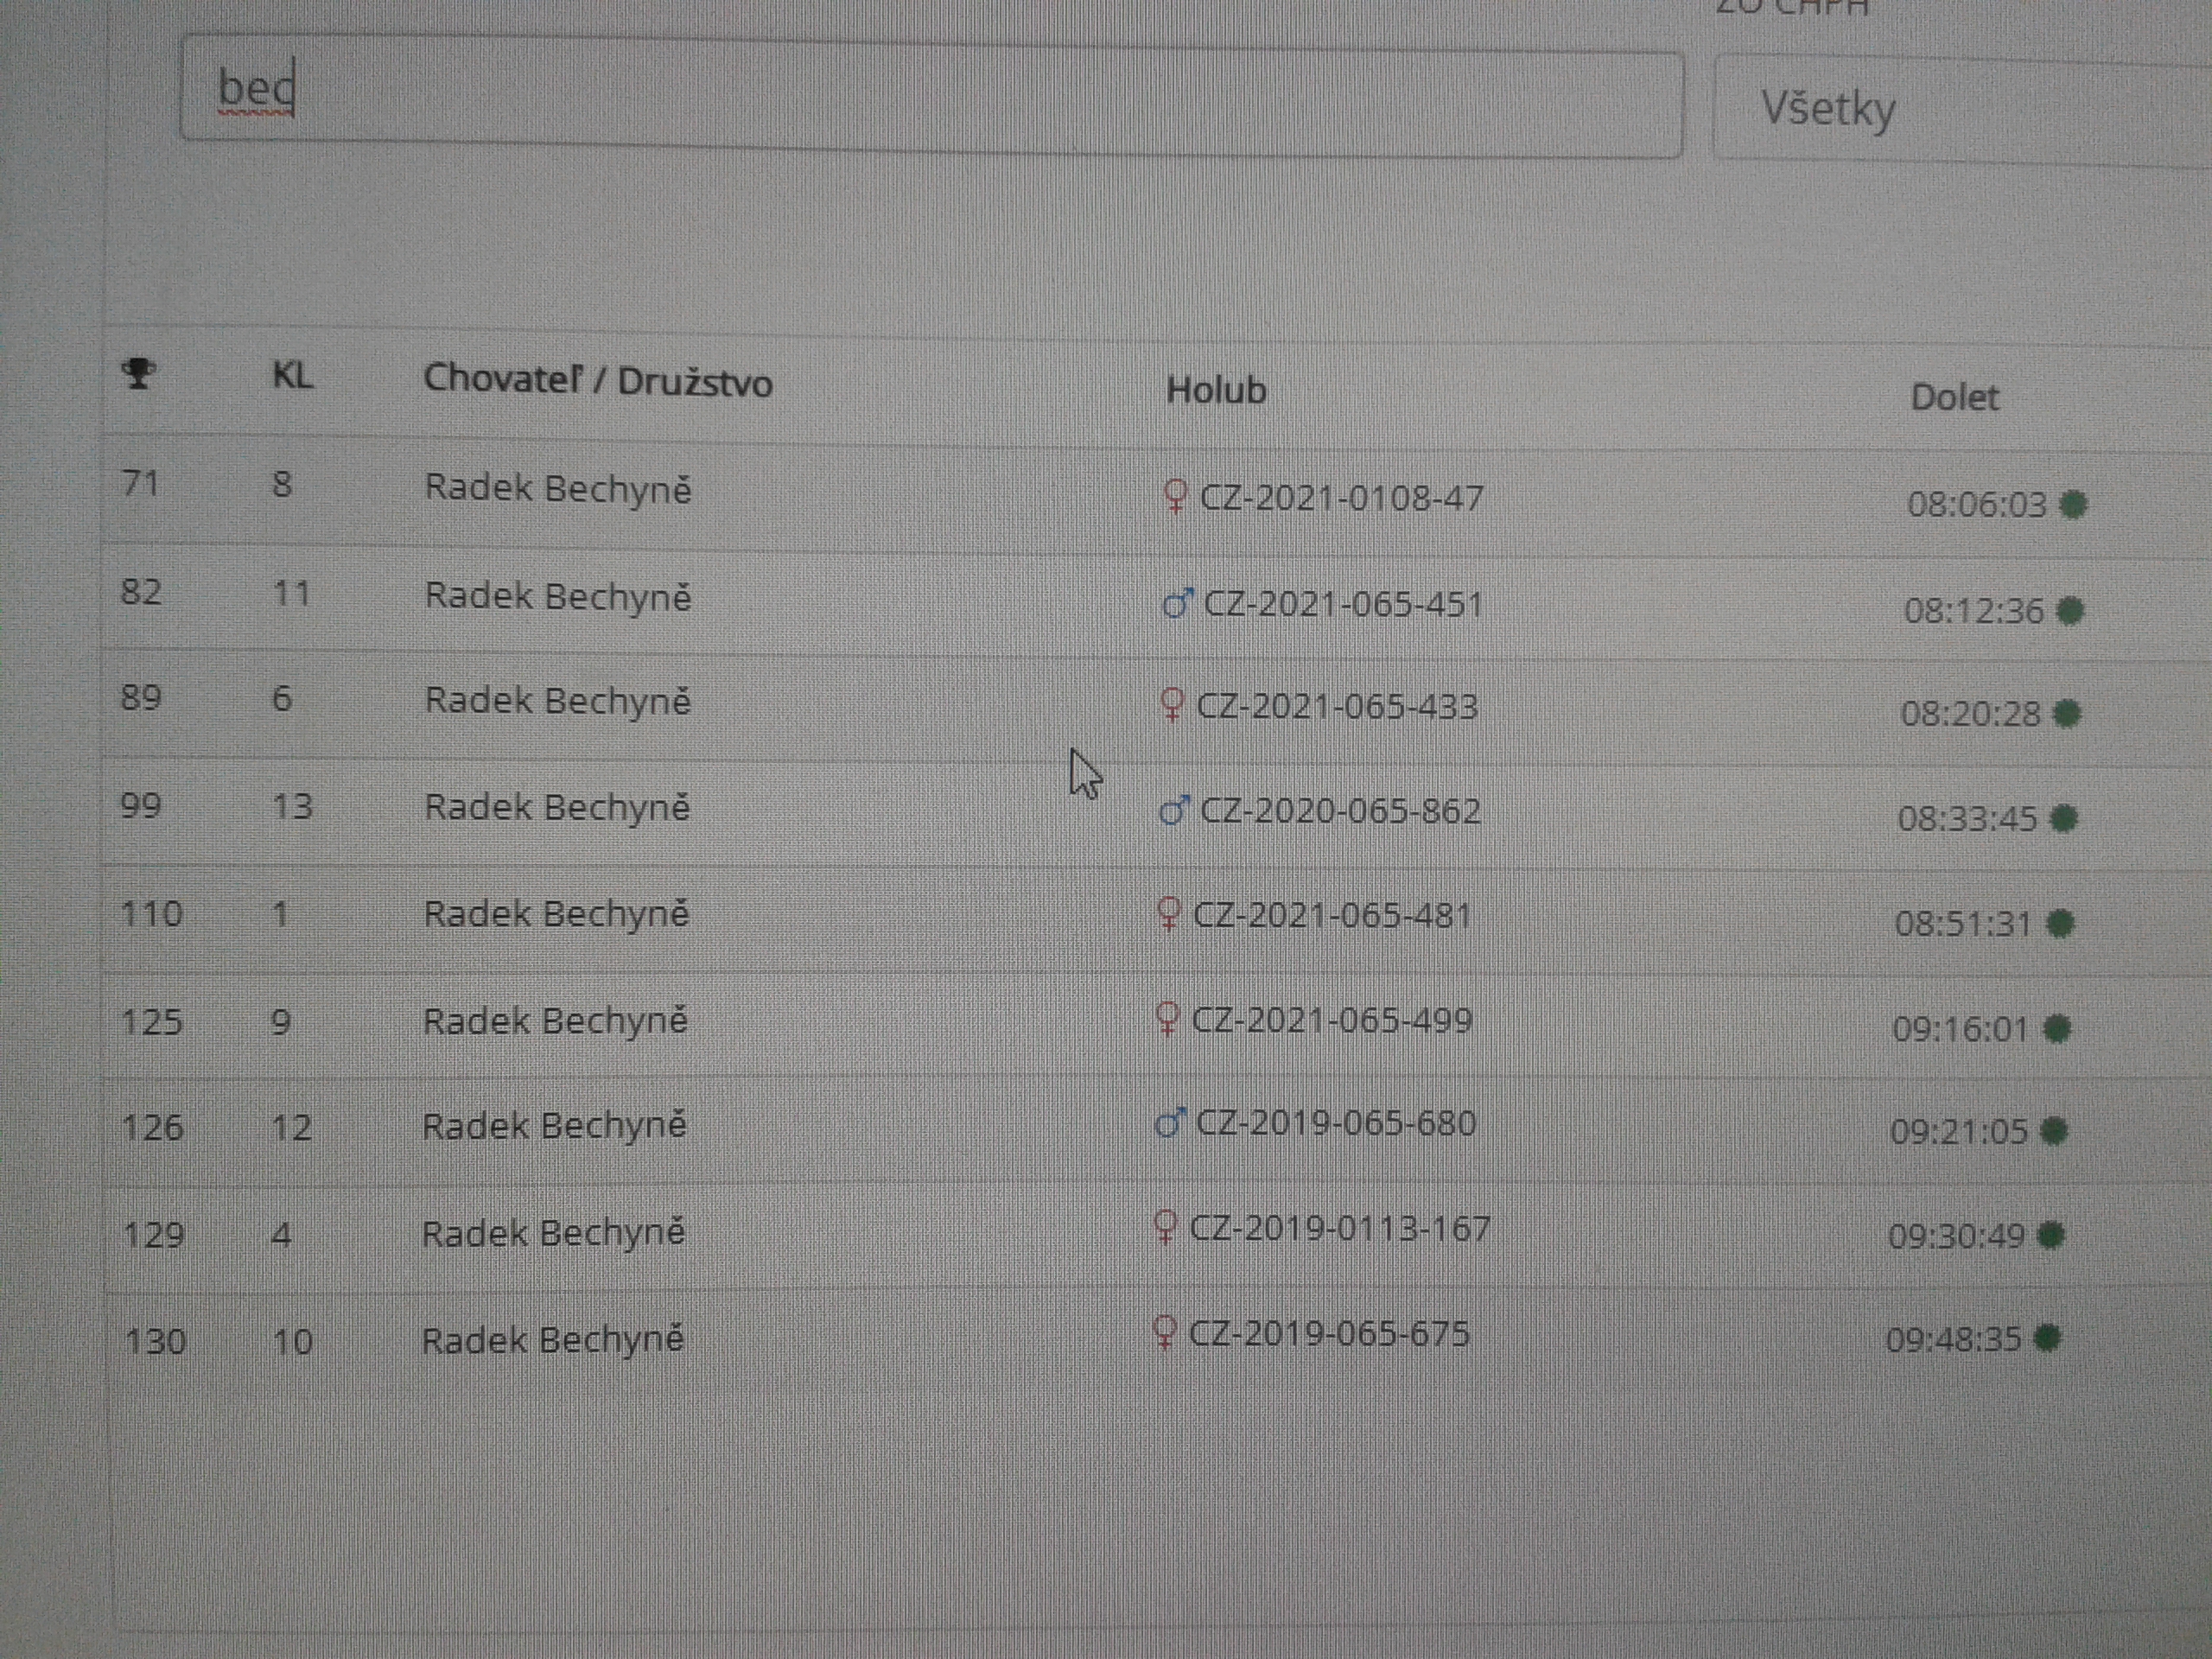The width and height of the screenshot is (2212, 1659).
Task: Click Radek Bechyně in the rank 126 row
Action: pos(554,1127)
